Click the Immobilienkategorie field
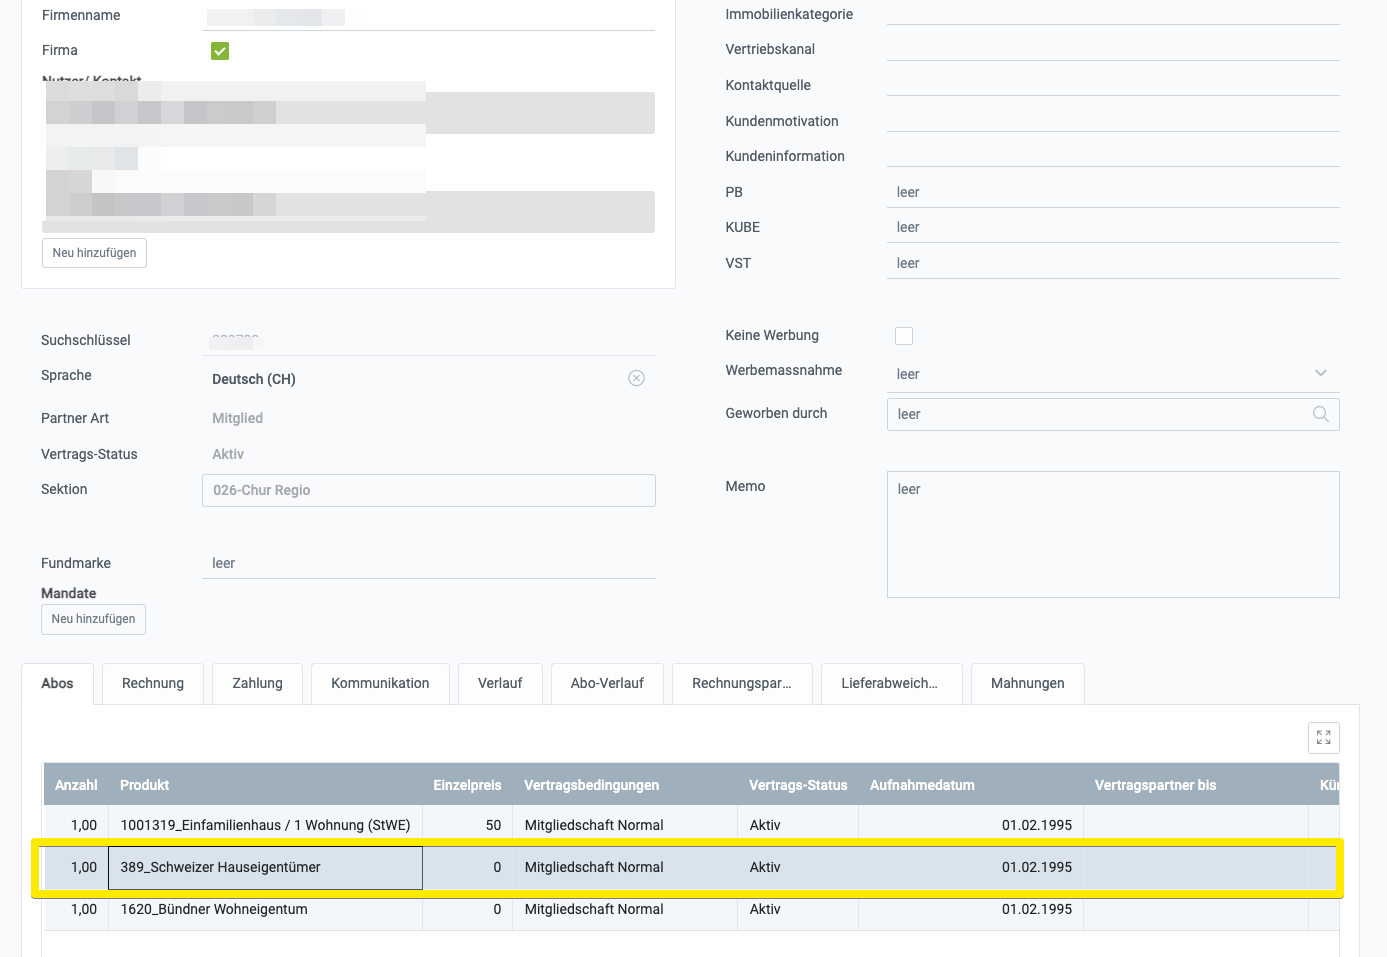 click(x=1113, y=13)
